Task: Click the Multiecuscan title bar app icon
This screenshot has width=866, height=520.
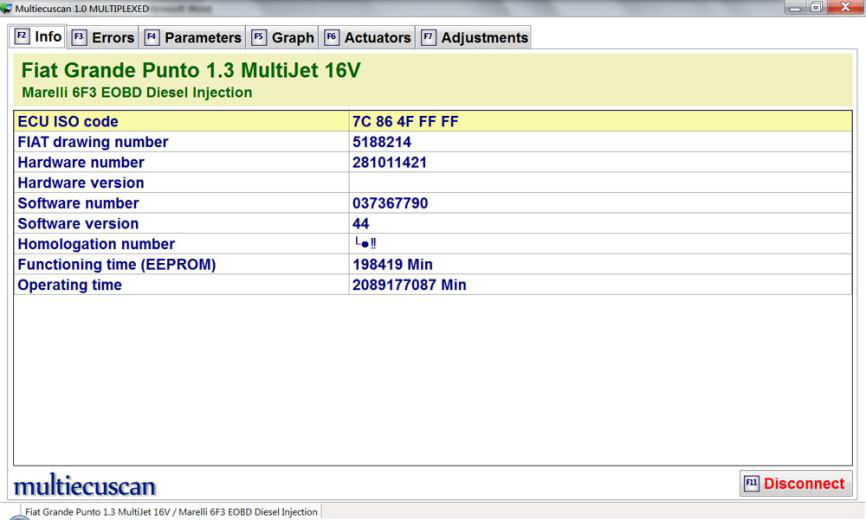Action: coord(7,8)
